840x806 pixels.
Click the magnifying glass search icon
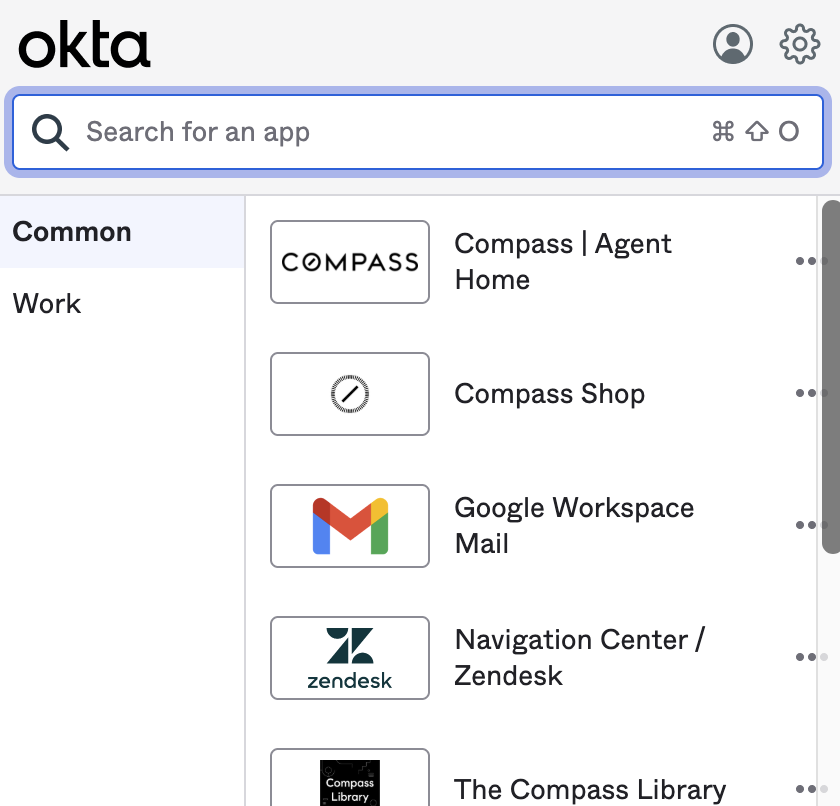pyautogui.click(x=50, y=132)
